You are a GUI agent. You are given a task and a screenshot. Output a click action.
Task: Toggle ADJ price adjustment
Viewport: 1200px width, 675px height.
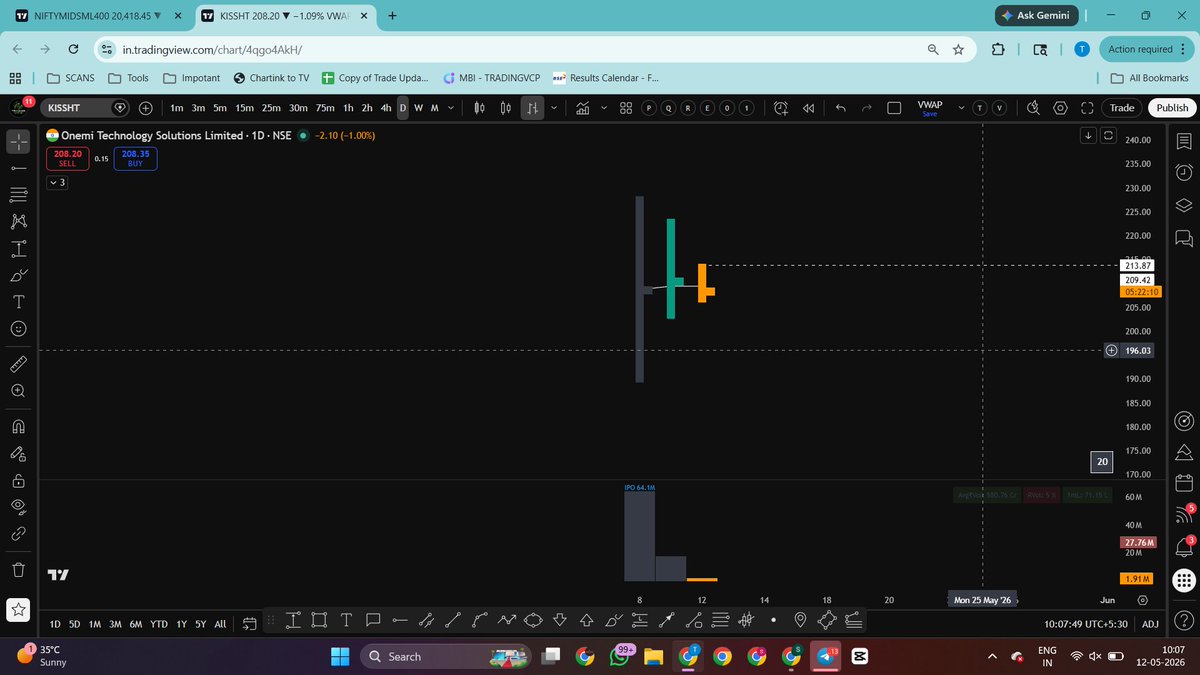point(1150,624)
